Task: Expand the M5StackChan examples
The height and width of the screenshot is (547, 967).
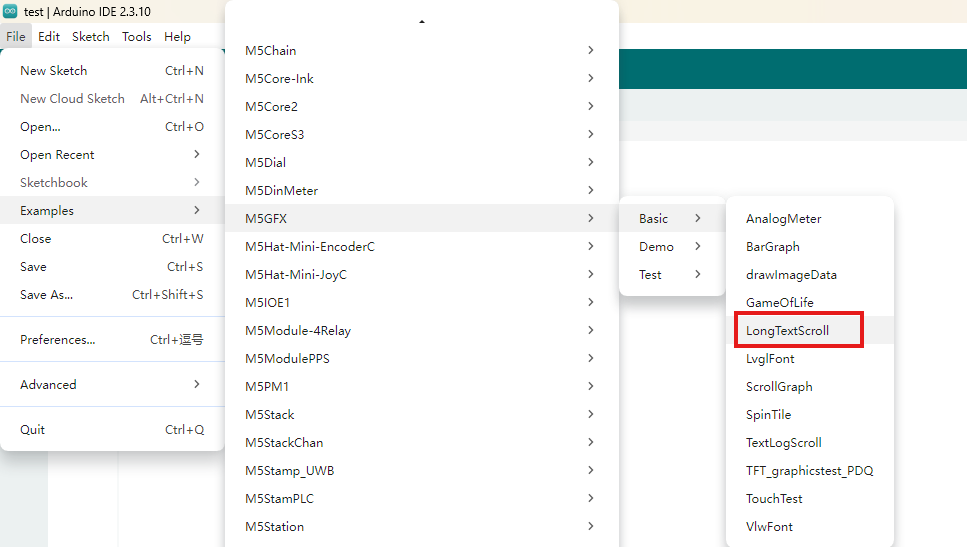Action: [x=422, y=443]
